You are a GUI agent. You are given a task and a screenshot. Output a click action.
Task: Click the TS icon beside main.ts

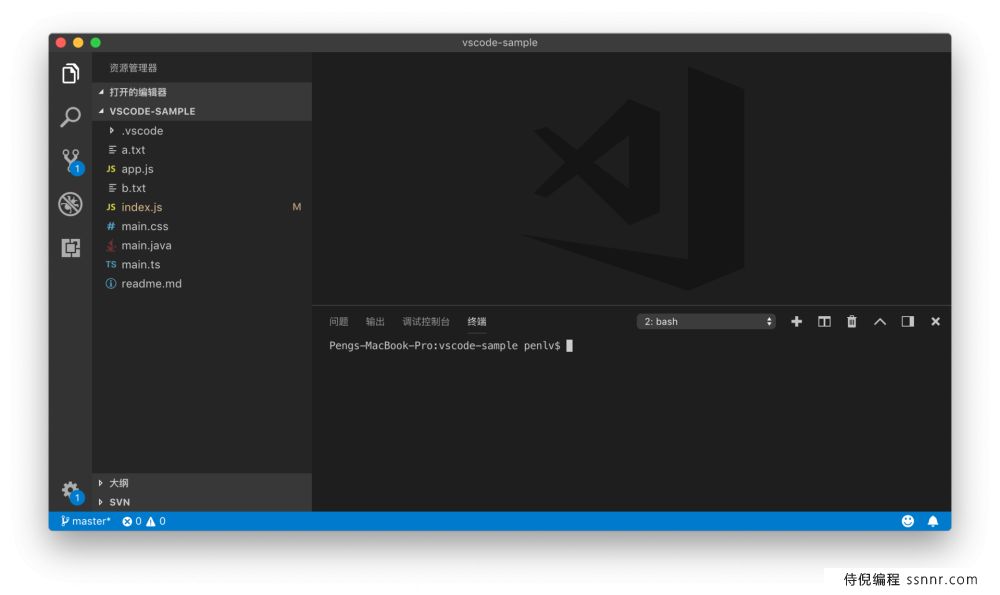click(x=111, y=265)
